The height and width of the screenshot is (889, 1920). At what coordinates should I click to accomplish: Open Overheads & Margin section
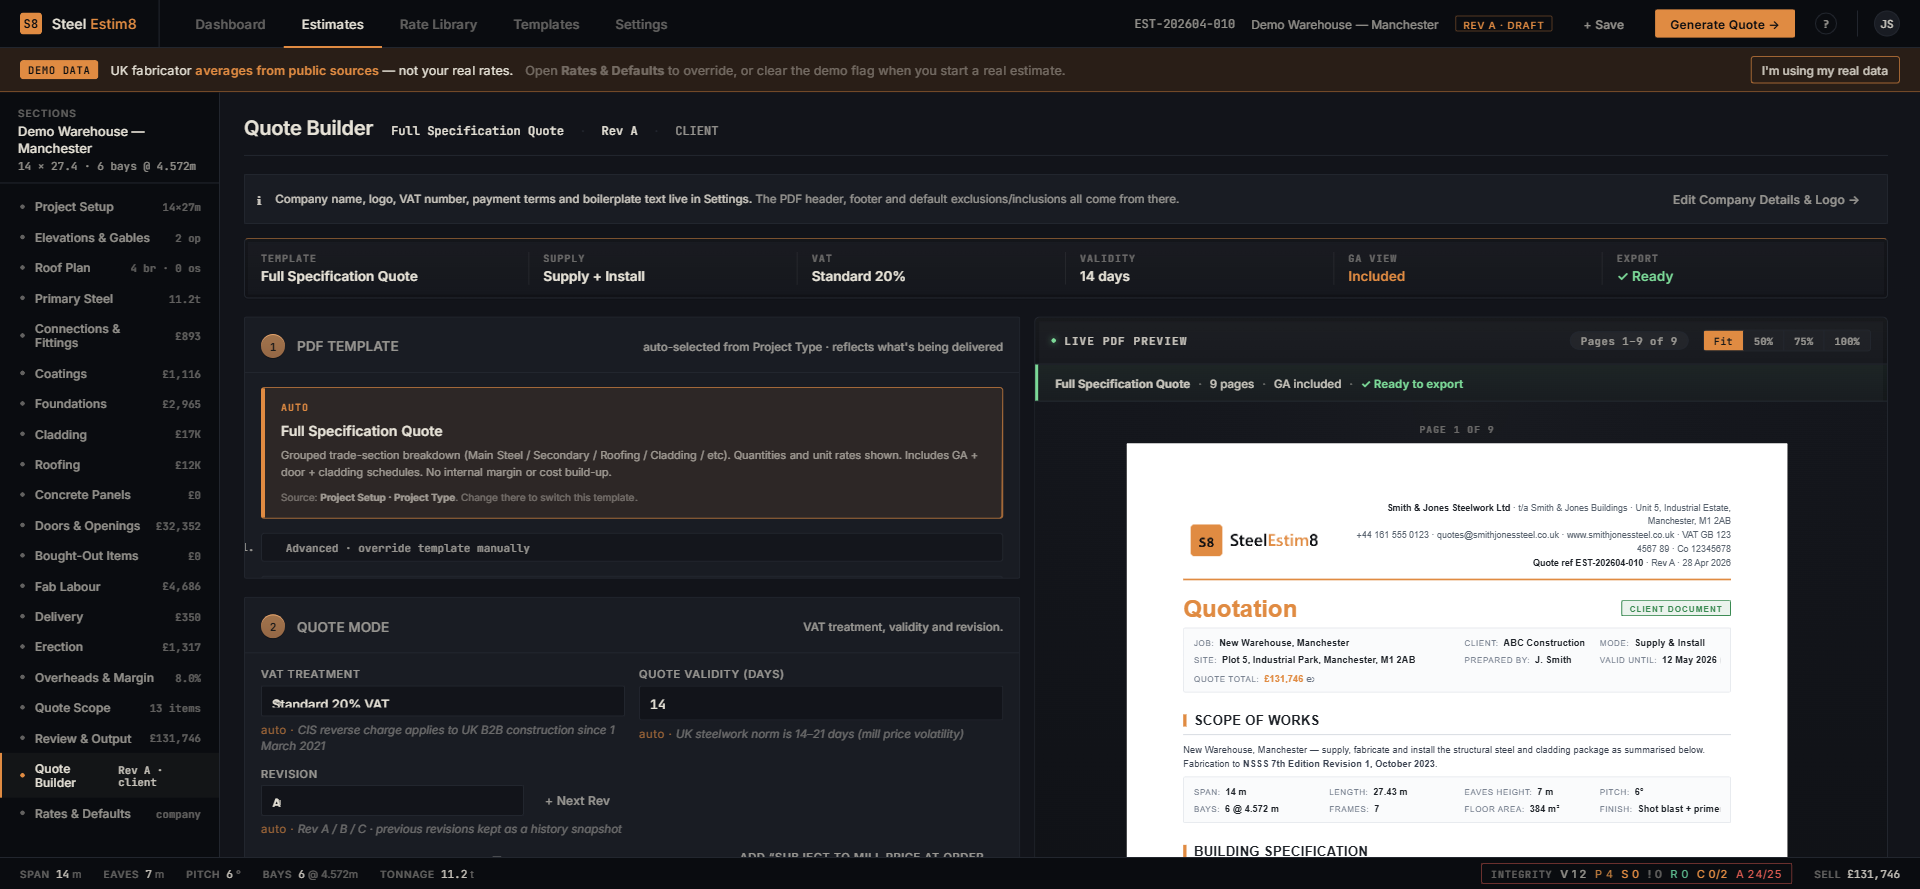tap(110, 678)
